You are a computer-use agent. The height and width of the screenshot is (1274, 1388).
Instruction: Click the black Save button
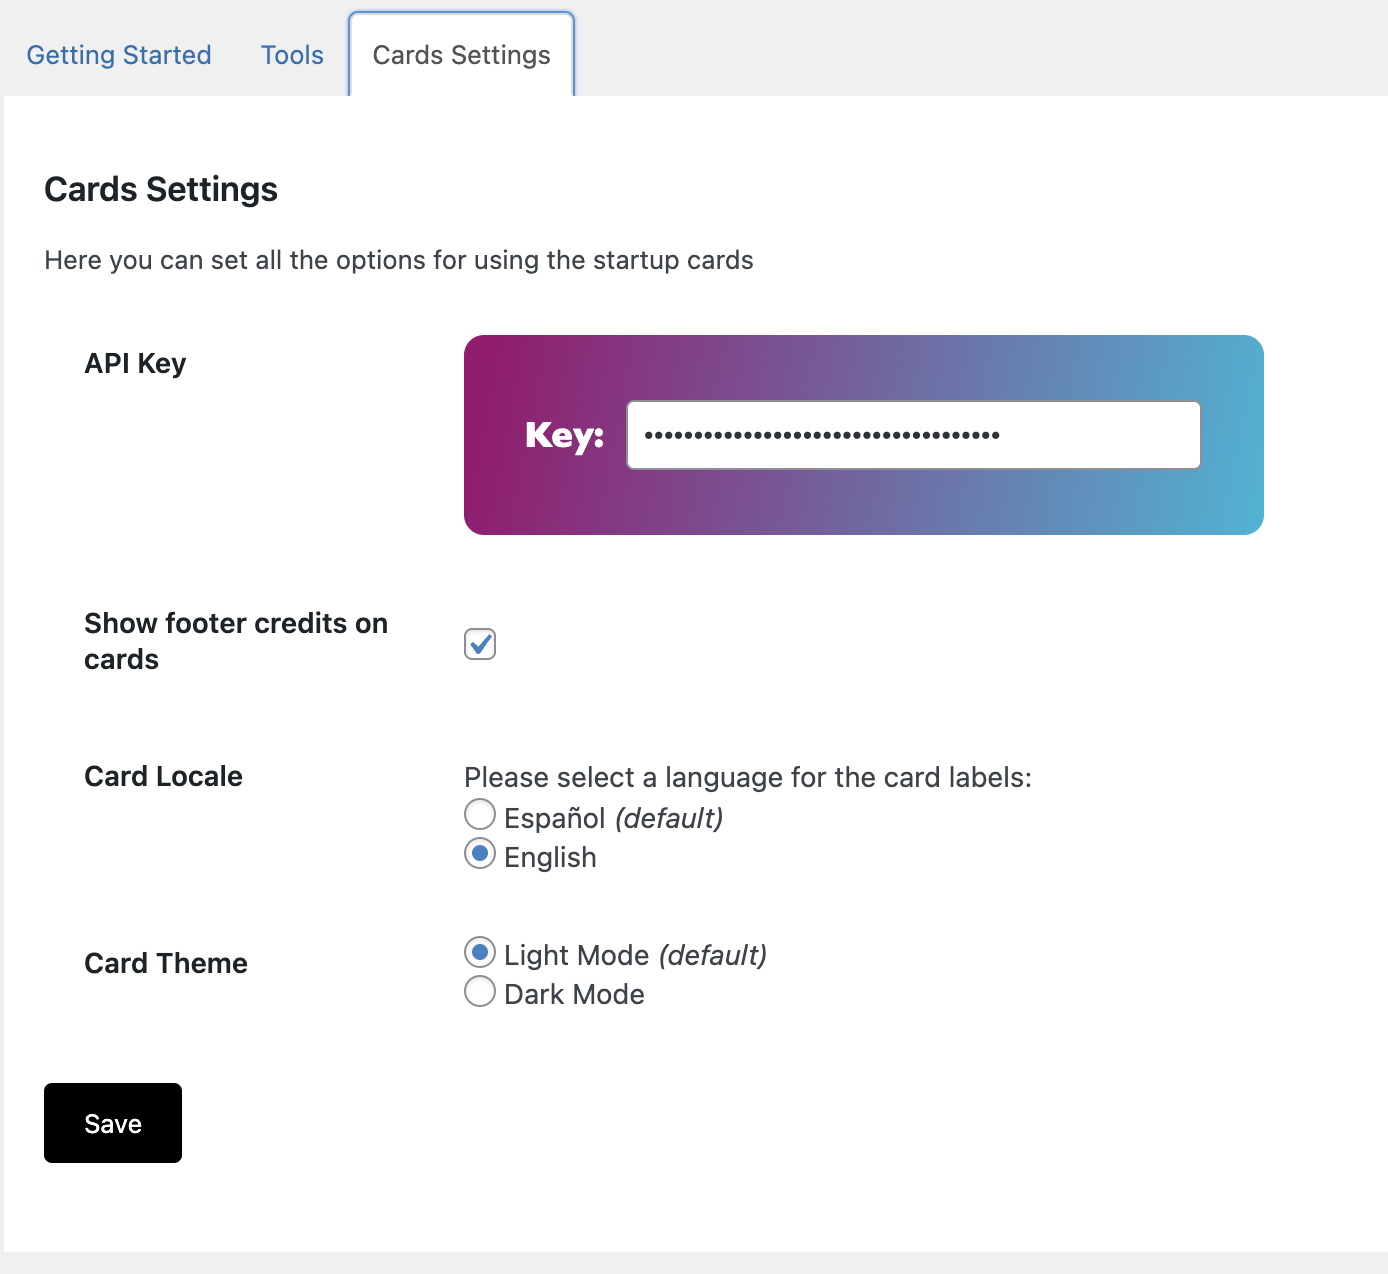point(113,1123)
